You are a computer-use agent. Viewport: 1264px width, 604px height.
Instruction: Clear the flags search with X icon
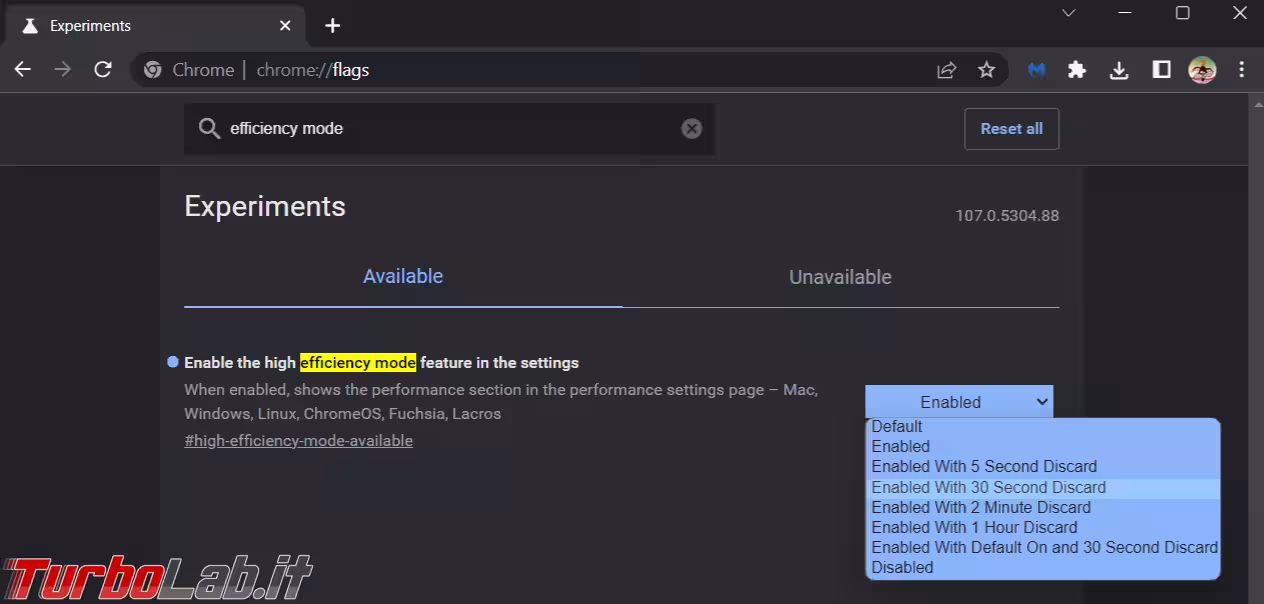[x=691, y=129]
